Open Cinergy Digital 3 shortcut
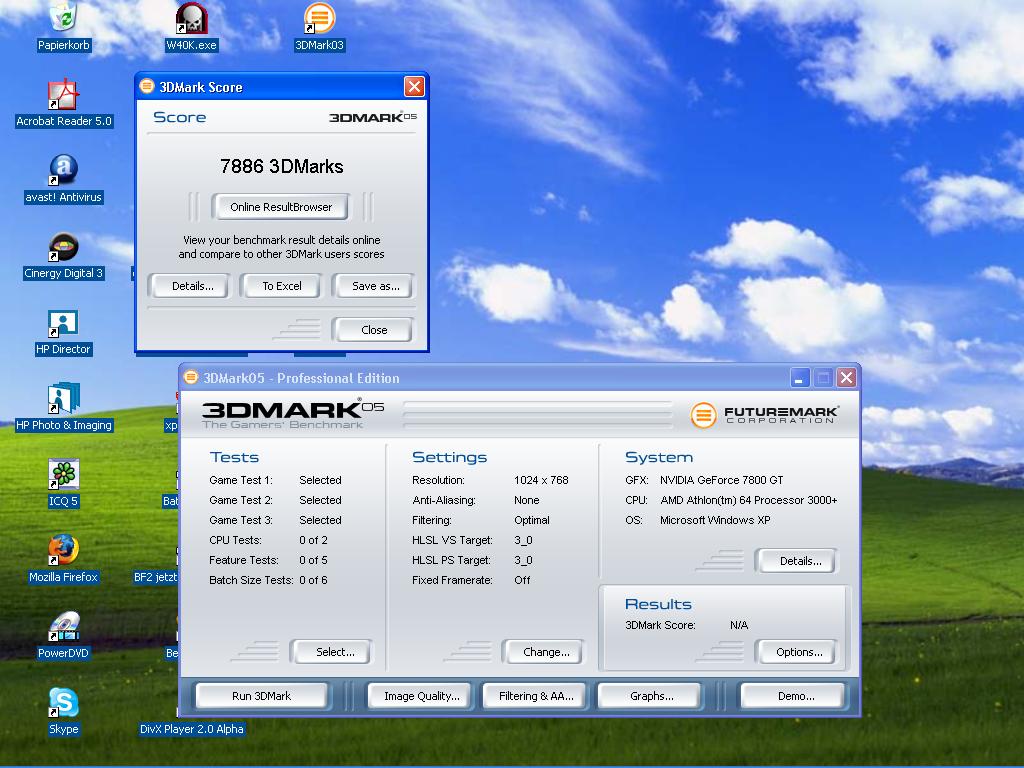Image resolution: width=1024 pixels, height=768 pixels. click(63, 247)
